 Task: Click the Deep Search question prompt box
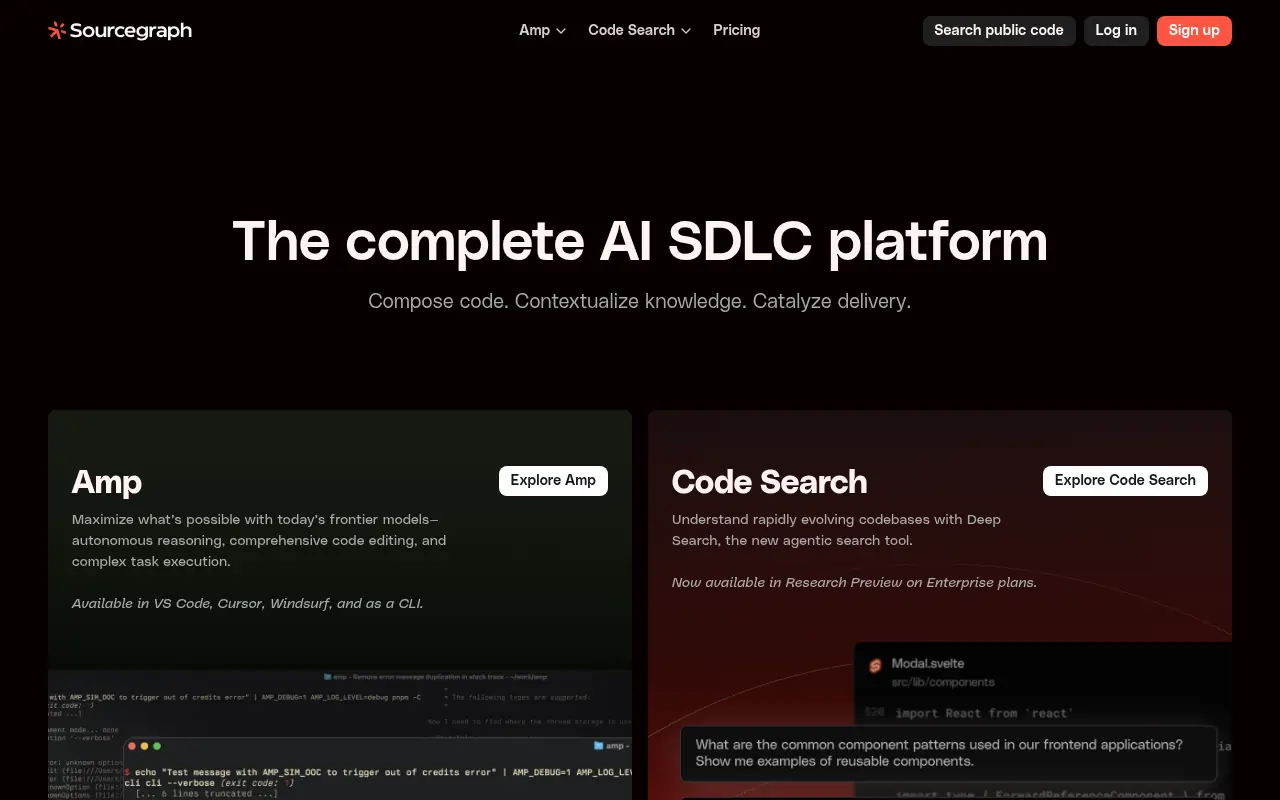click(948, 753)
